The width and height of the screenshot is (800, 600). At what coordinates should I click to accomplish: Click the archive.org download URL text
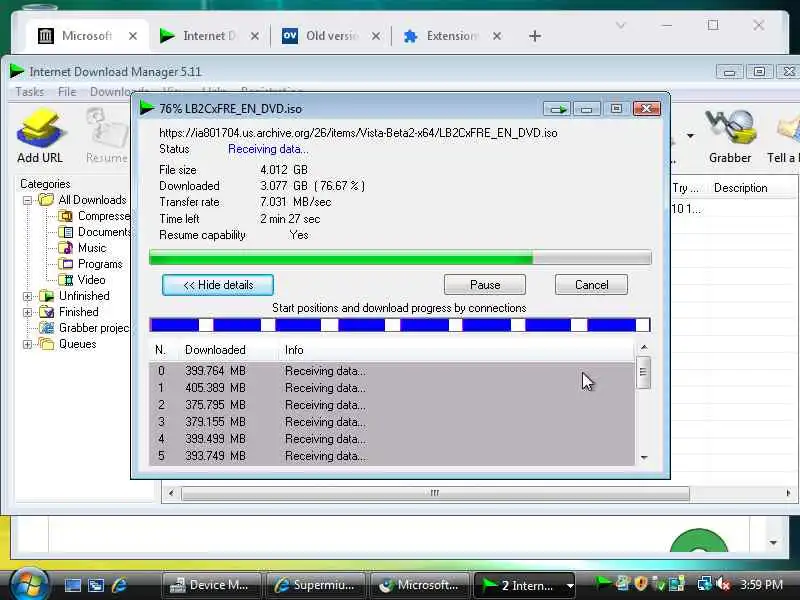358,133
